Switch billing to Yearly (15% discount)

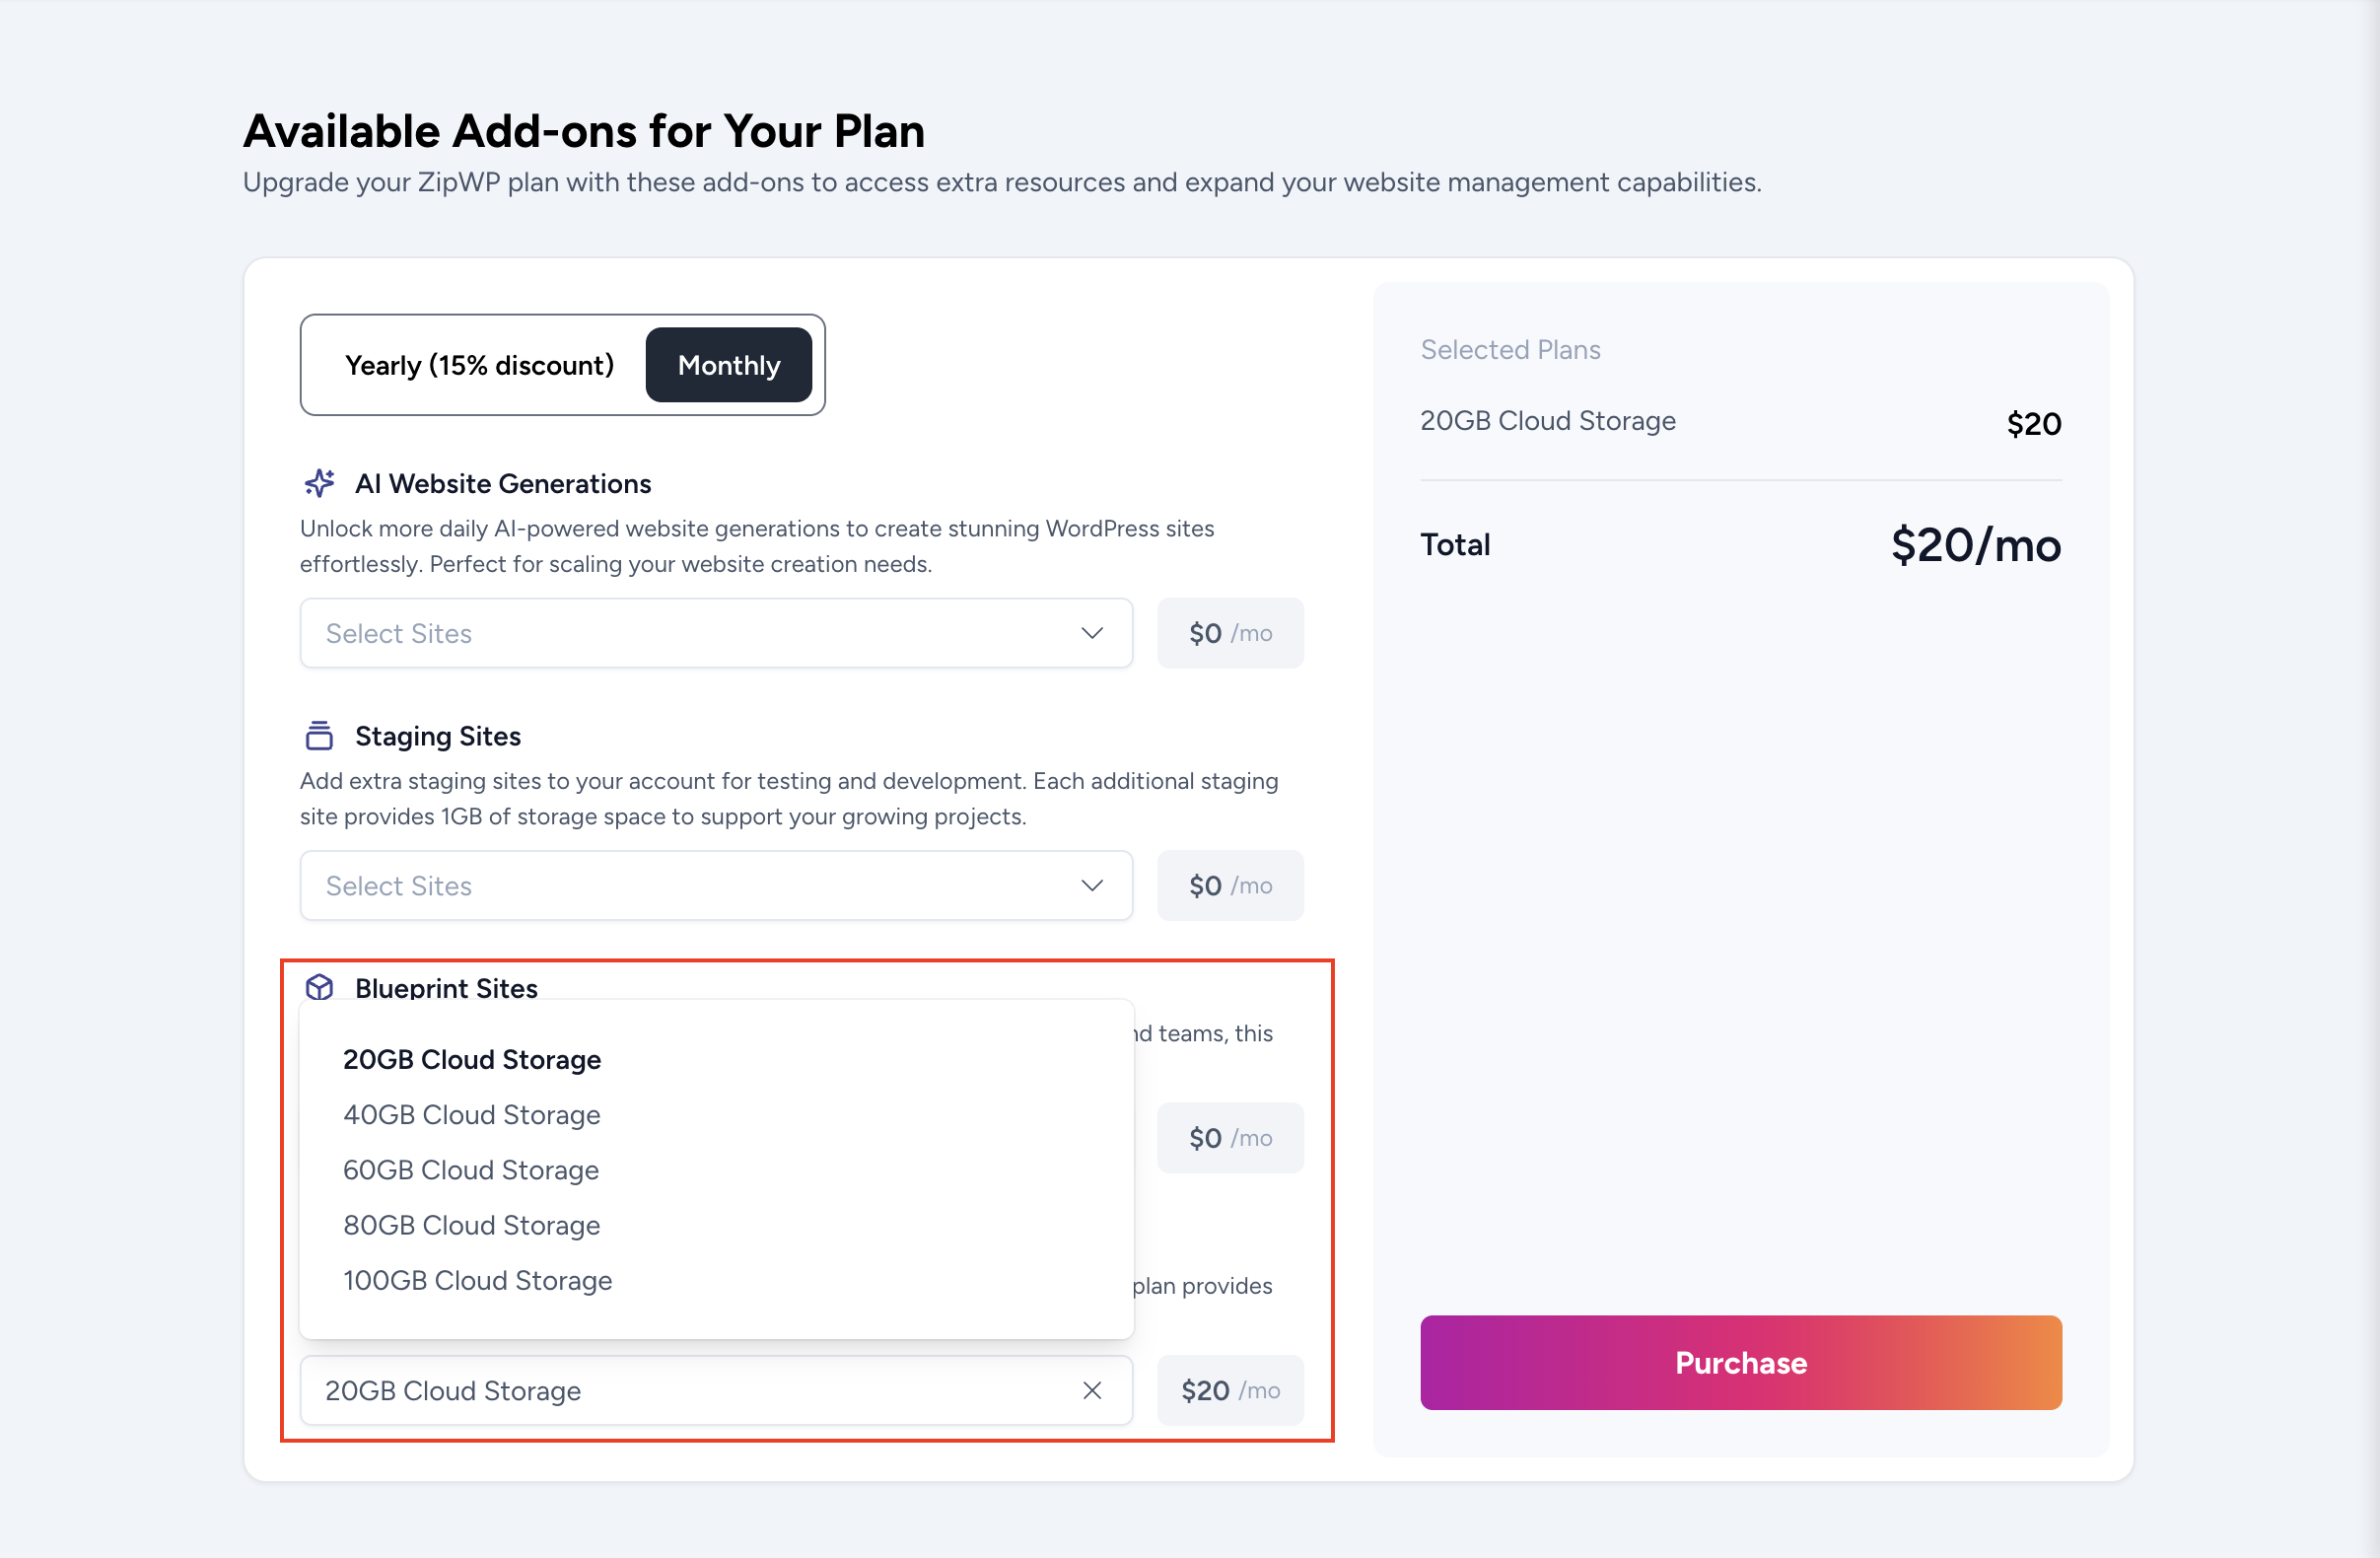479,365
